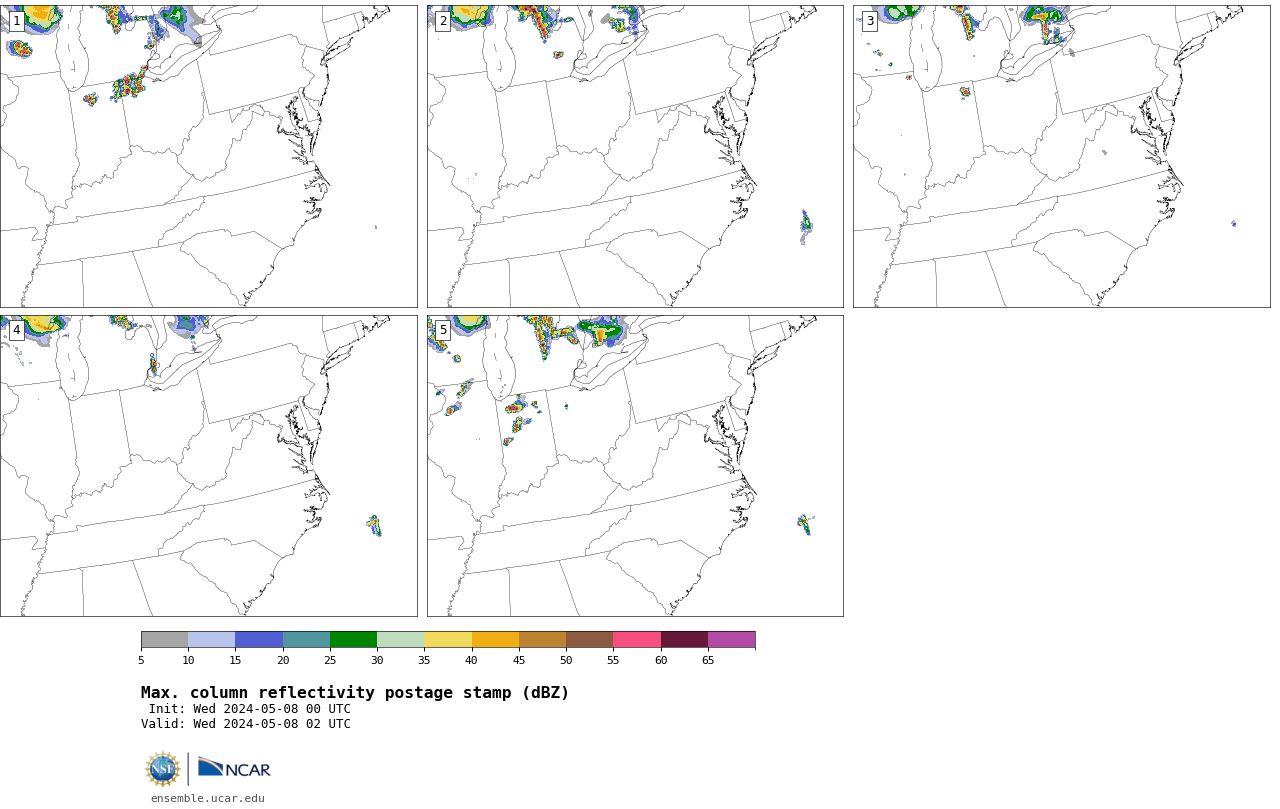Viewport: 1280px width, 809px height.
Task: Click the maroon 60-65 dBZ swatch
Action: [684, 640]
